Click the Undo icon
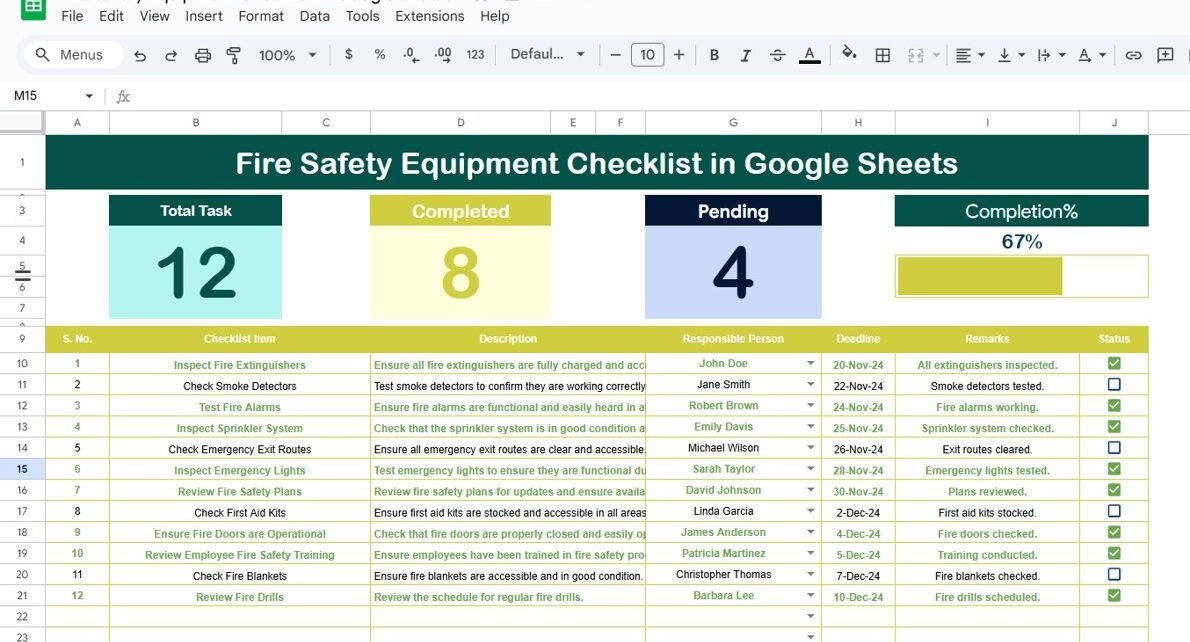The width and height of the screenshot is (1190, 642). (x=140, y=55)
